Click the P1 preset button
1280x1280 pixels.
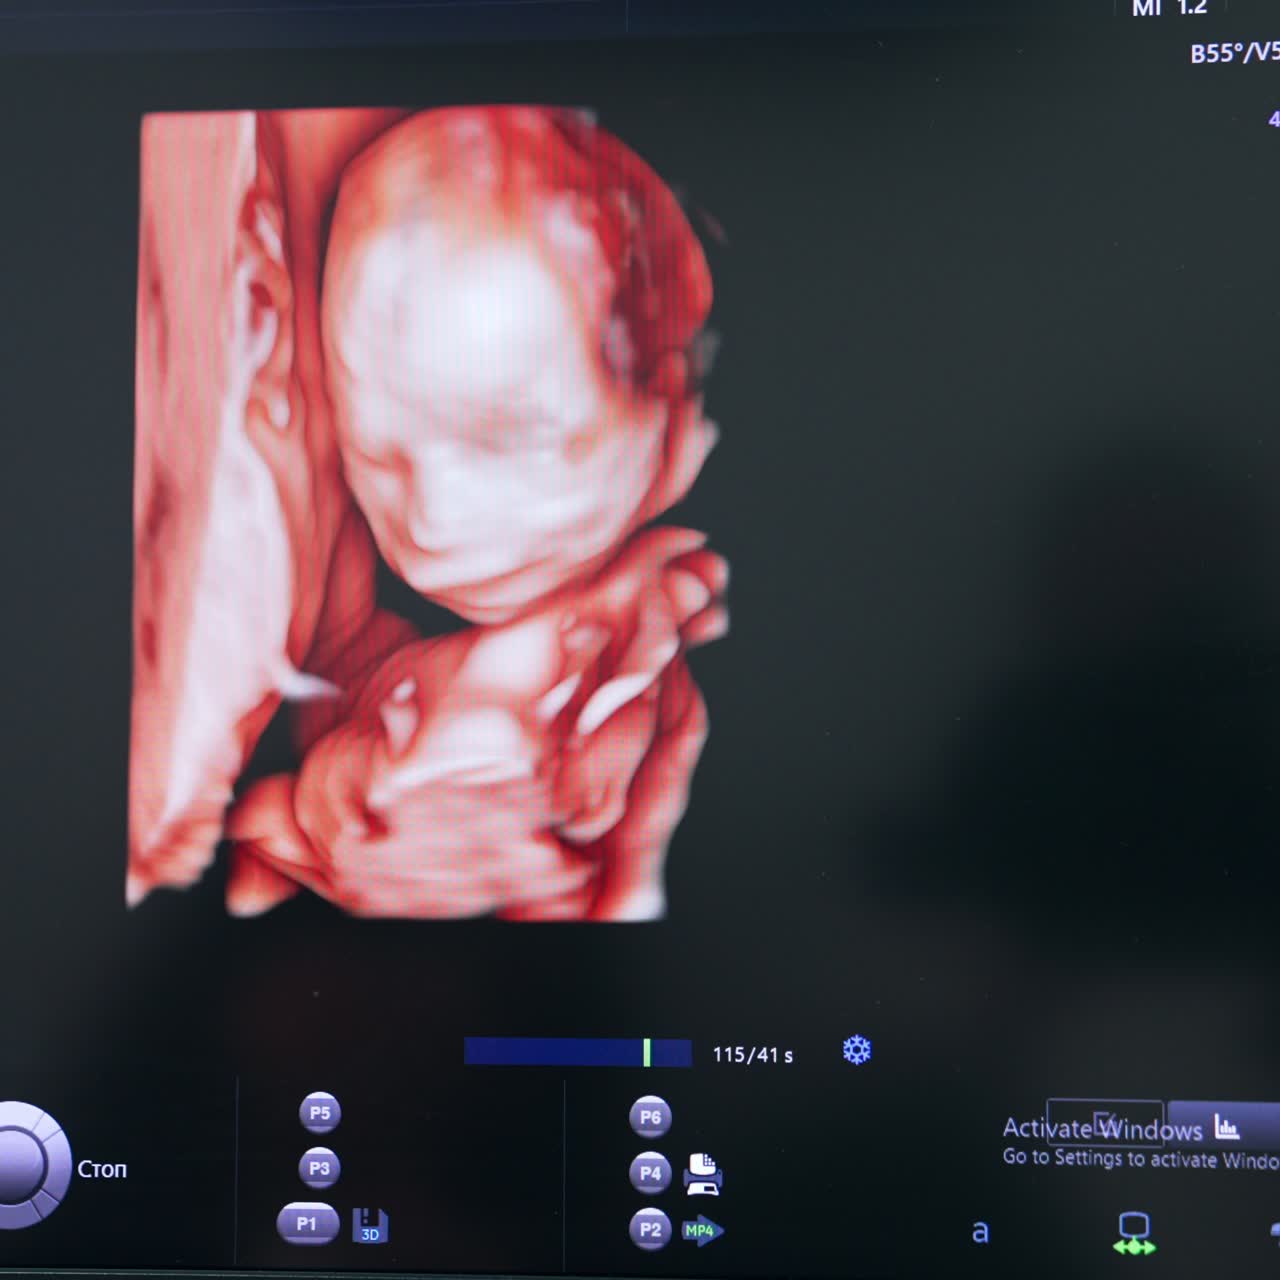[x=307, y=1224]
